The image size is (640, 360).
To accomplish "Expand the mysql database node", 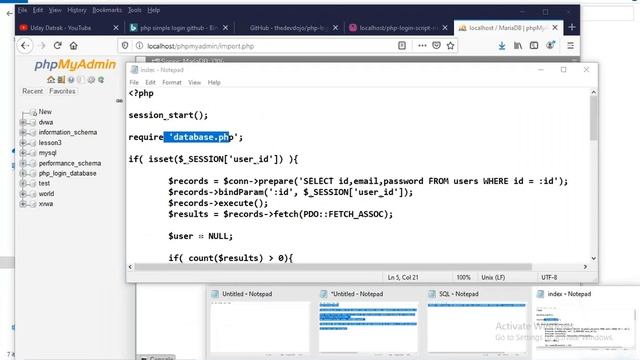I will coord(23,153).
